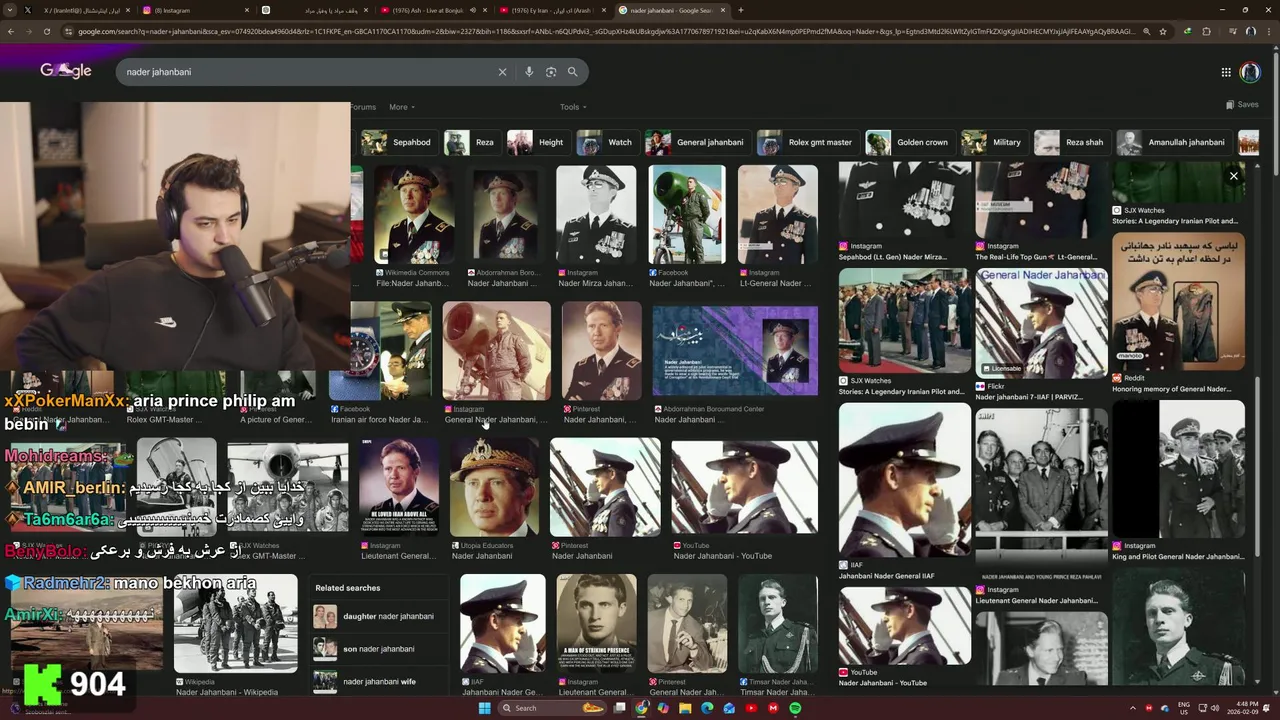Open the Windows Start menu

(485, 708)
